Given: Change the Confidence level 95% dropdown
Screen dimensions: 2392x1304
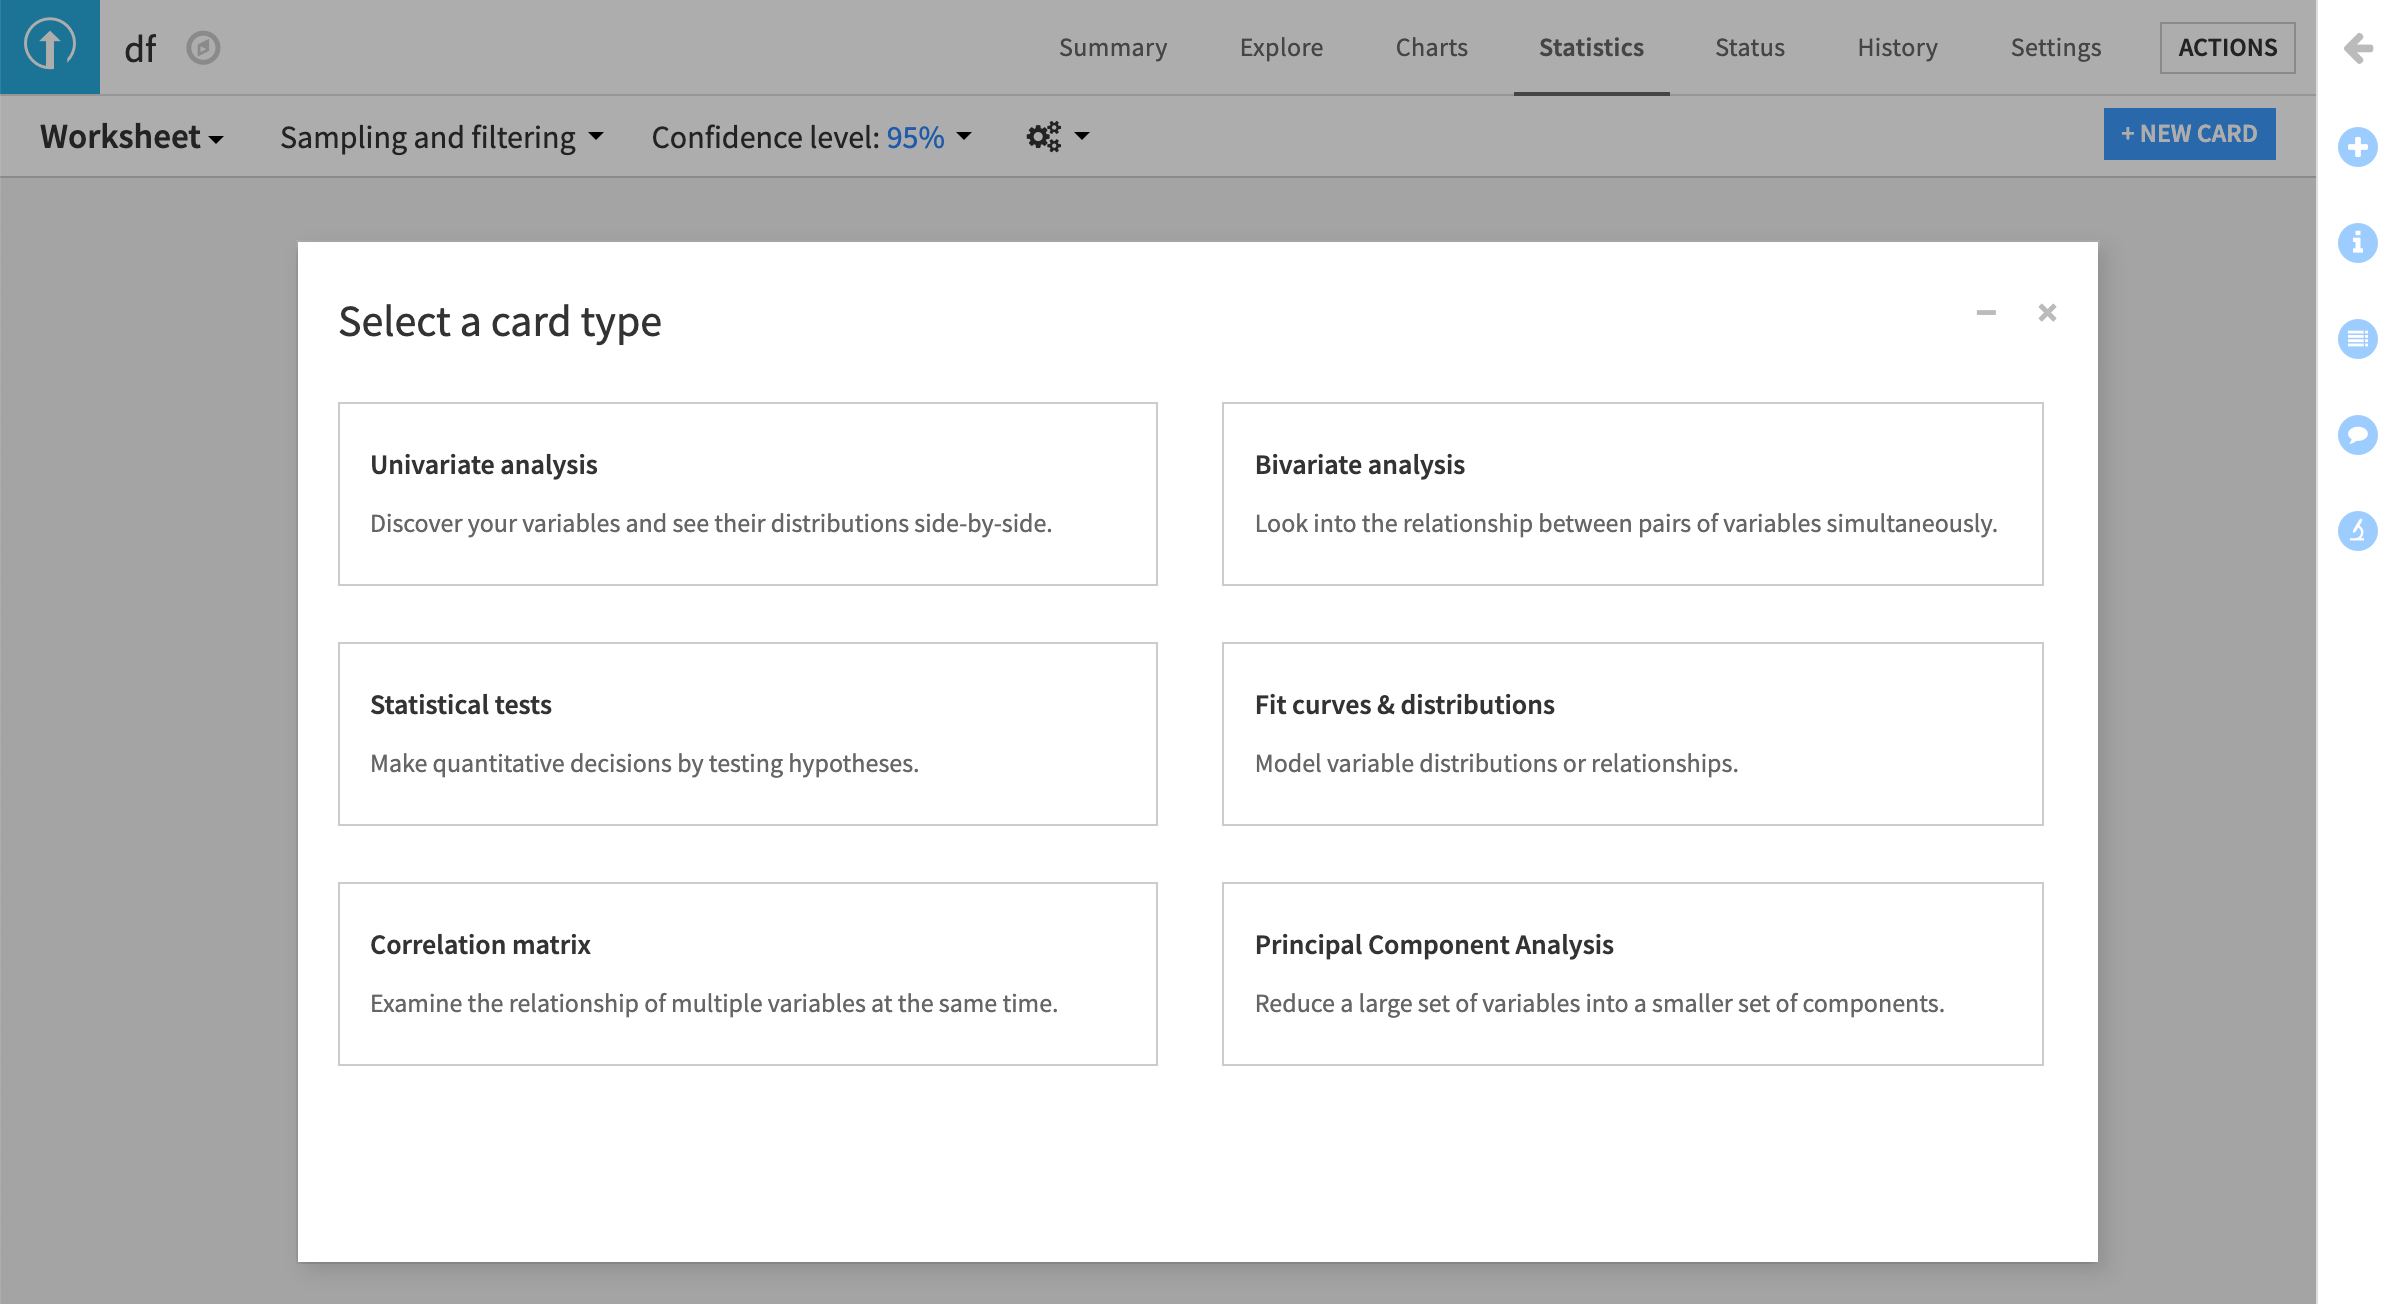Looking at the screenshot, I should (x=811, y=137).
